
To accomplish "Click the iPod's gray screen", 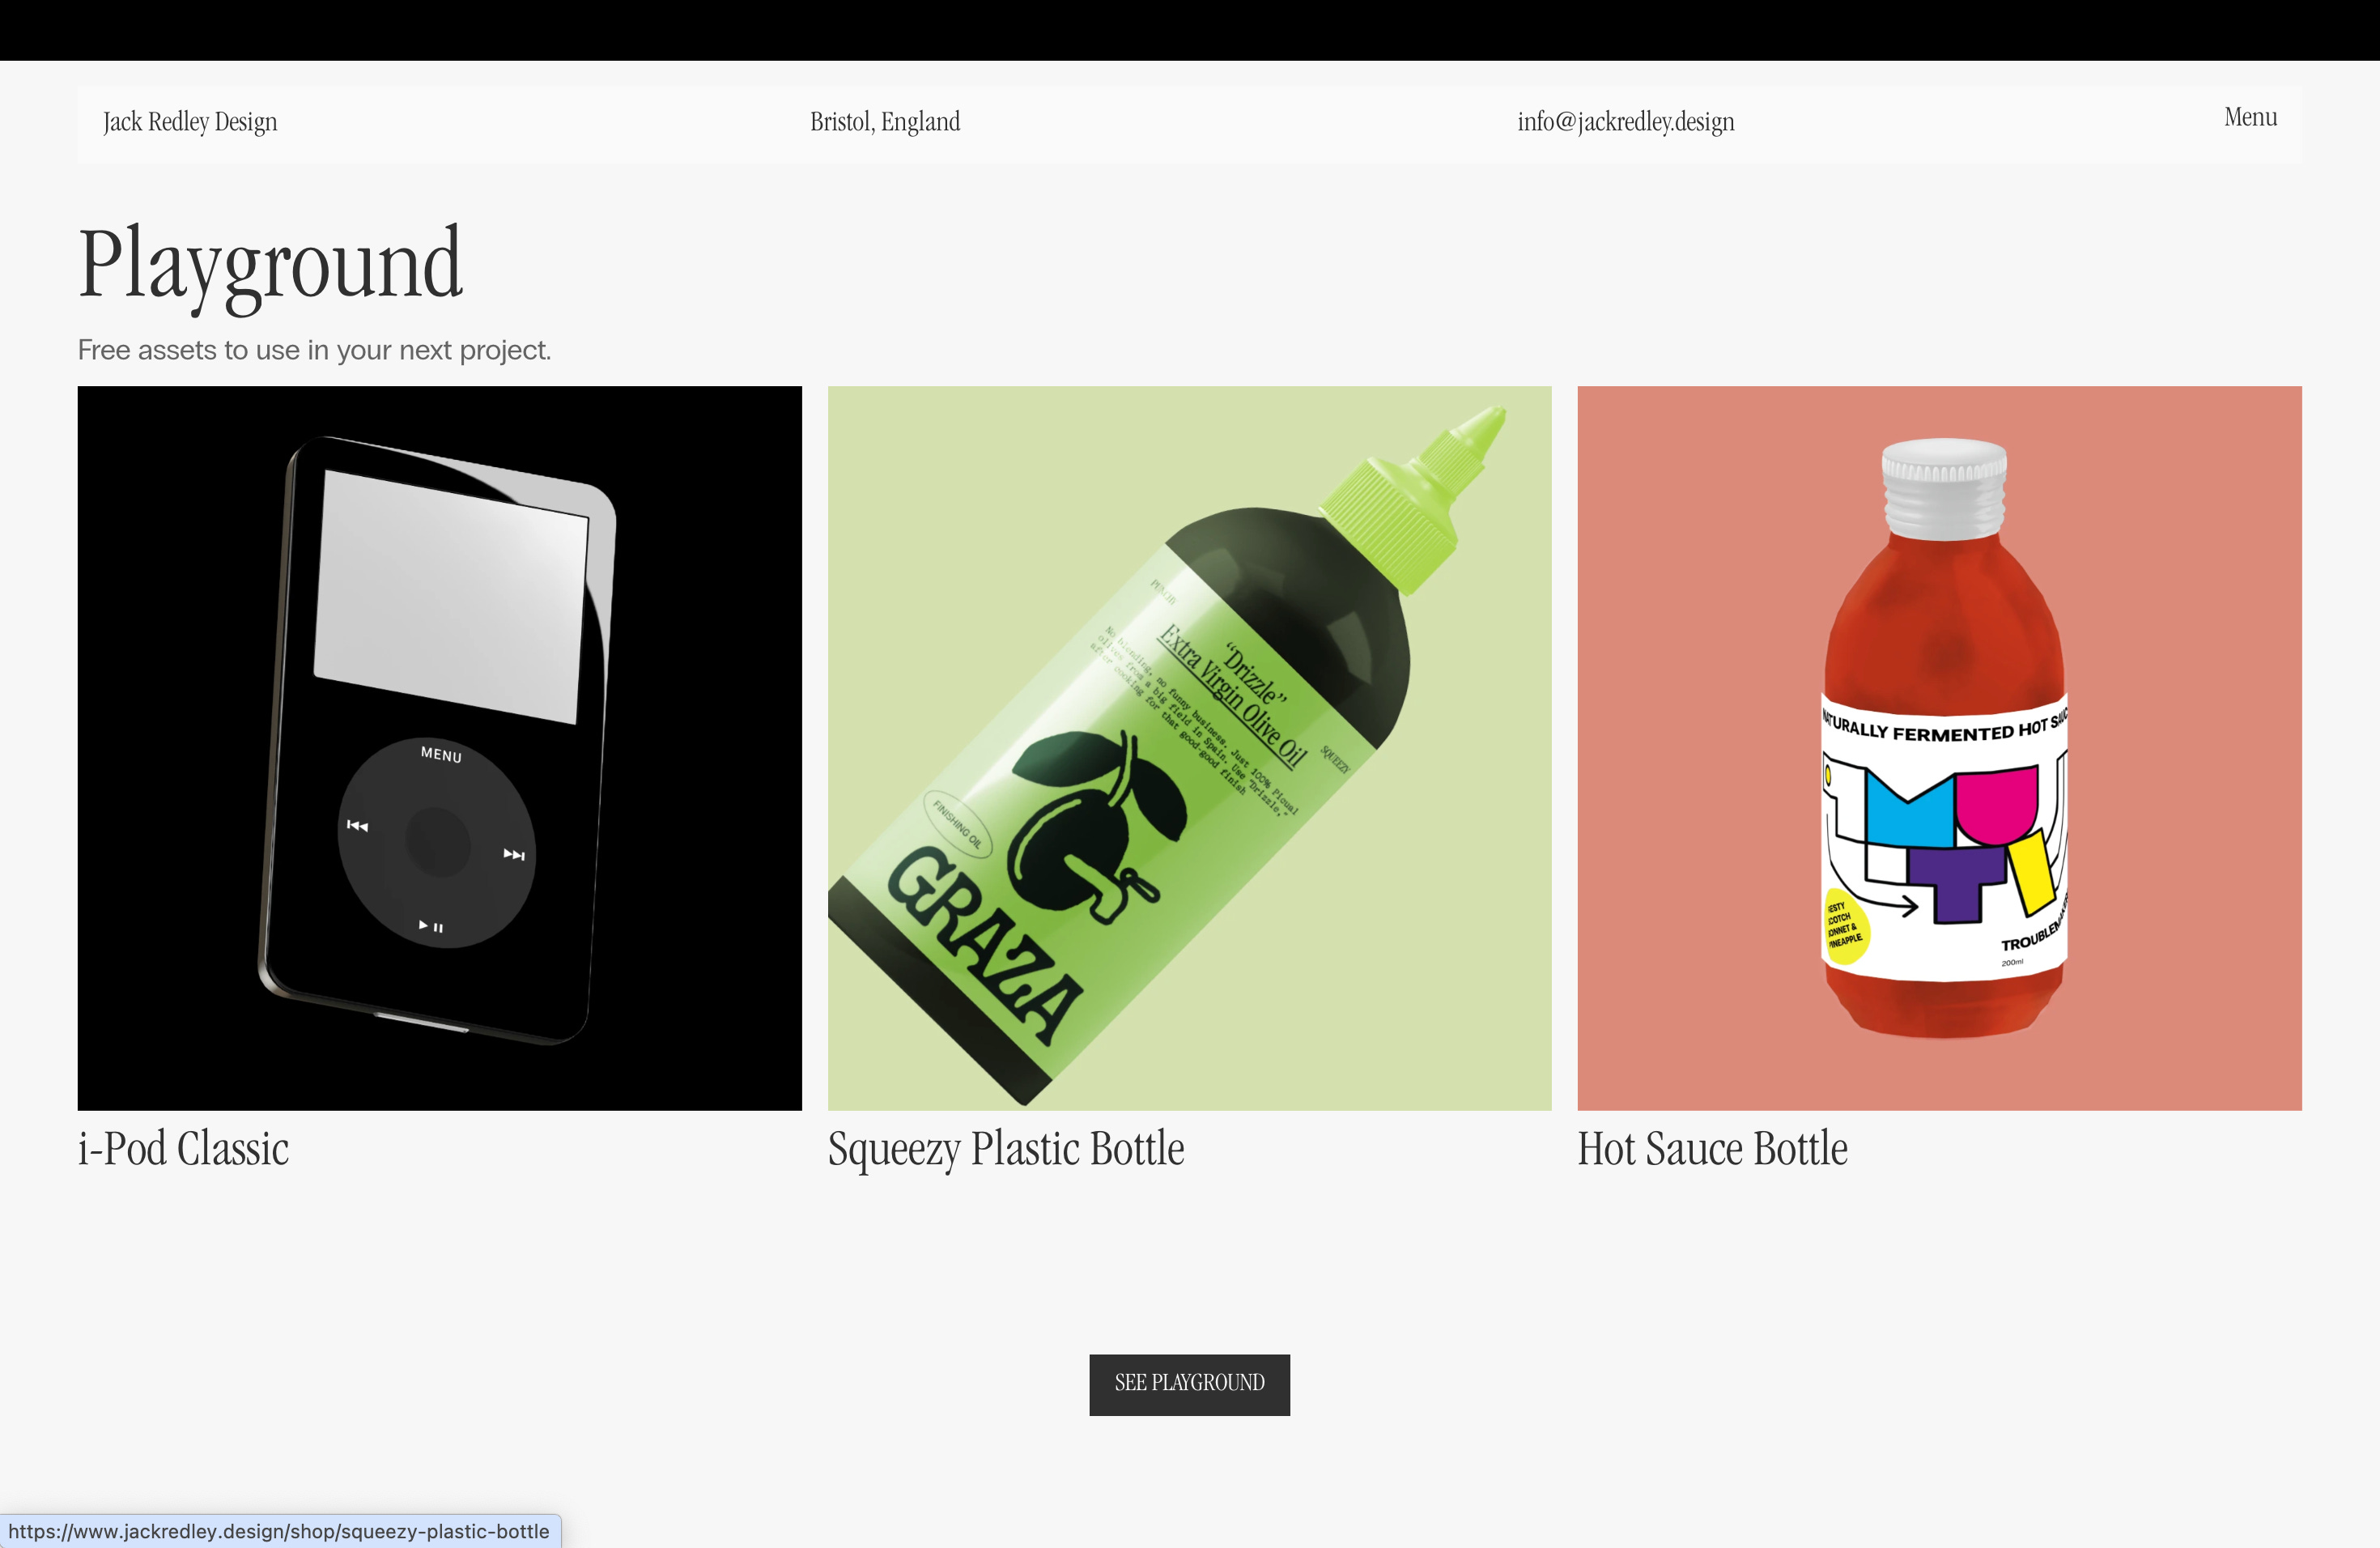I will [x=450, y=597].
